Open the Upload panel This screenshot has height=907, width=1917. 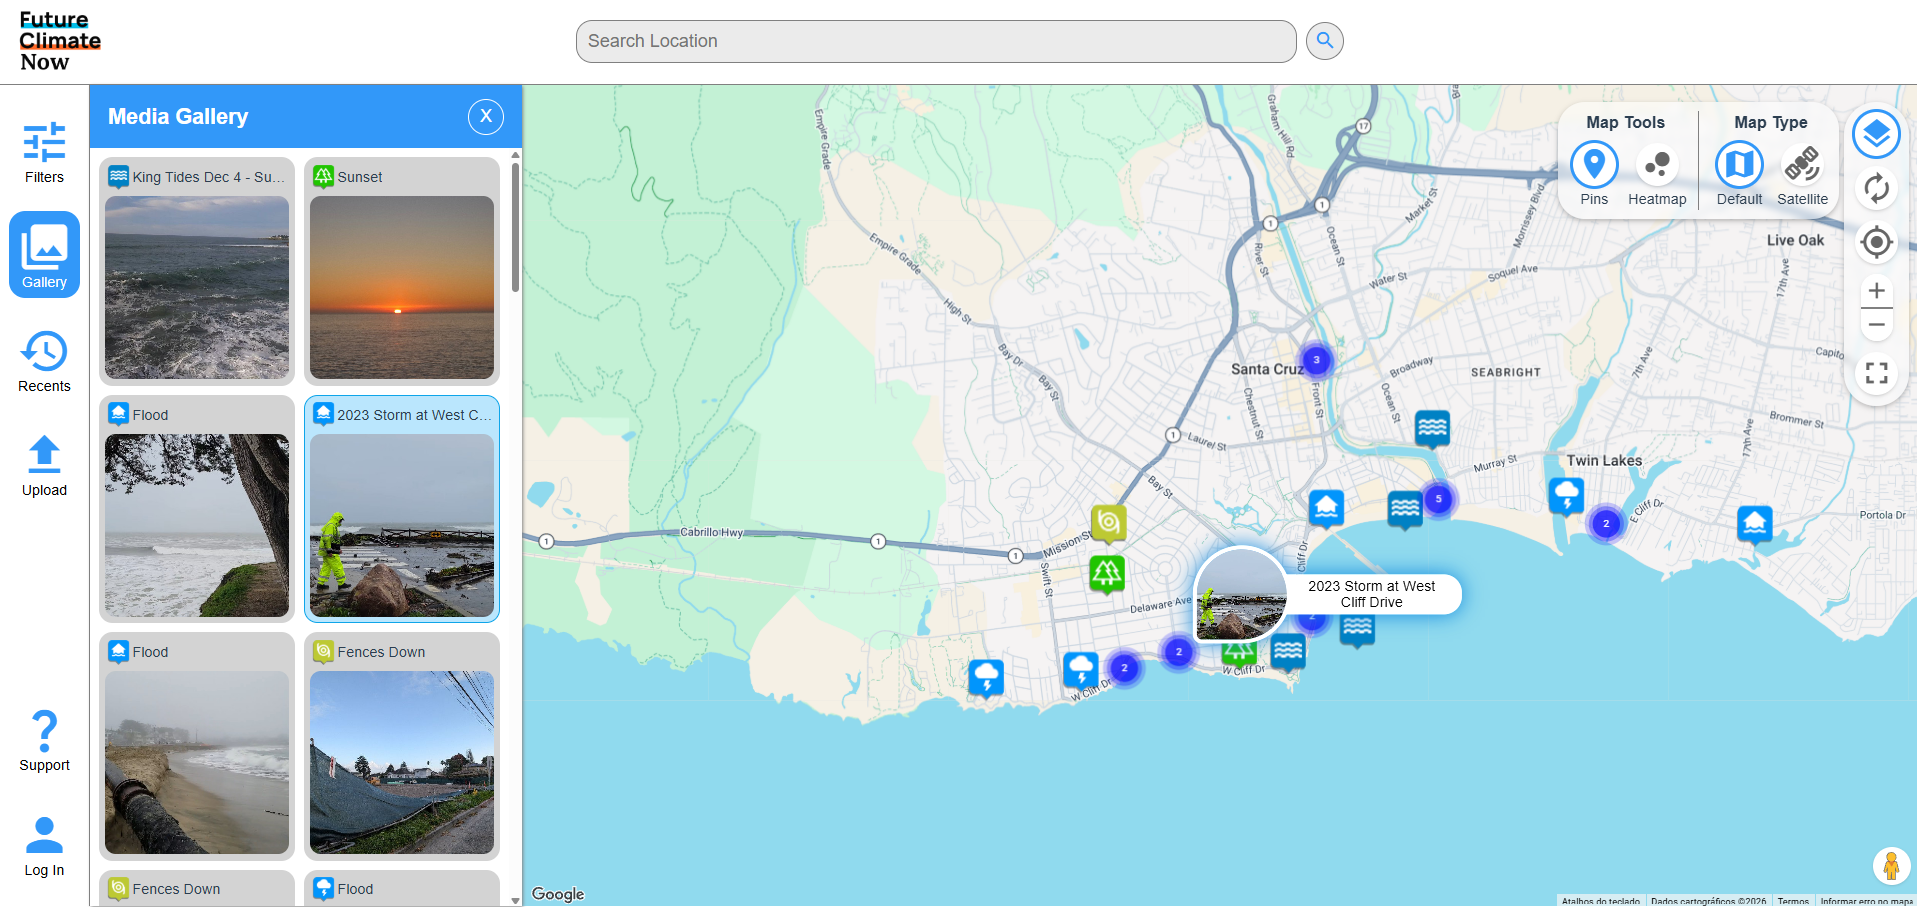click(44, 466)
